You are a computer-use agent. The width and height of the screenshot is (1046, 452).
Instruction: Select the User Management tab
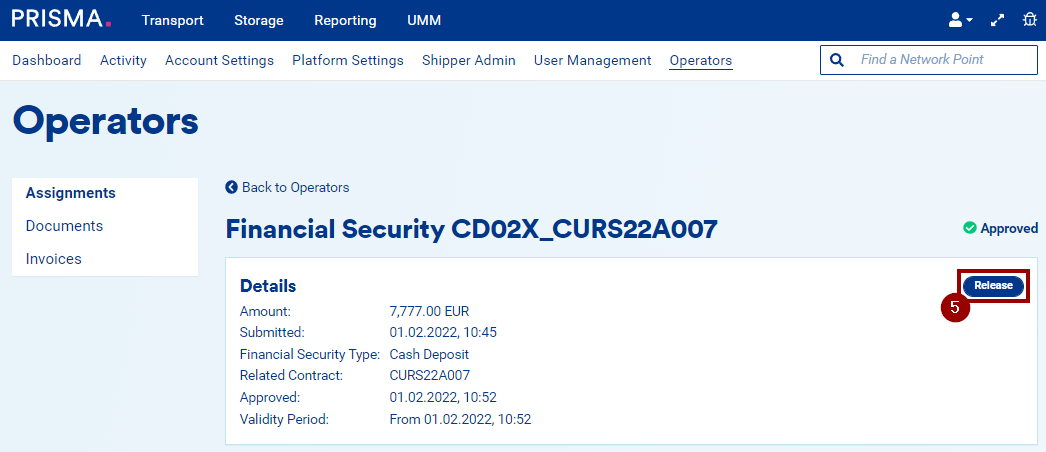pyautogui.click(x=592, y=60)
